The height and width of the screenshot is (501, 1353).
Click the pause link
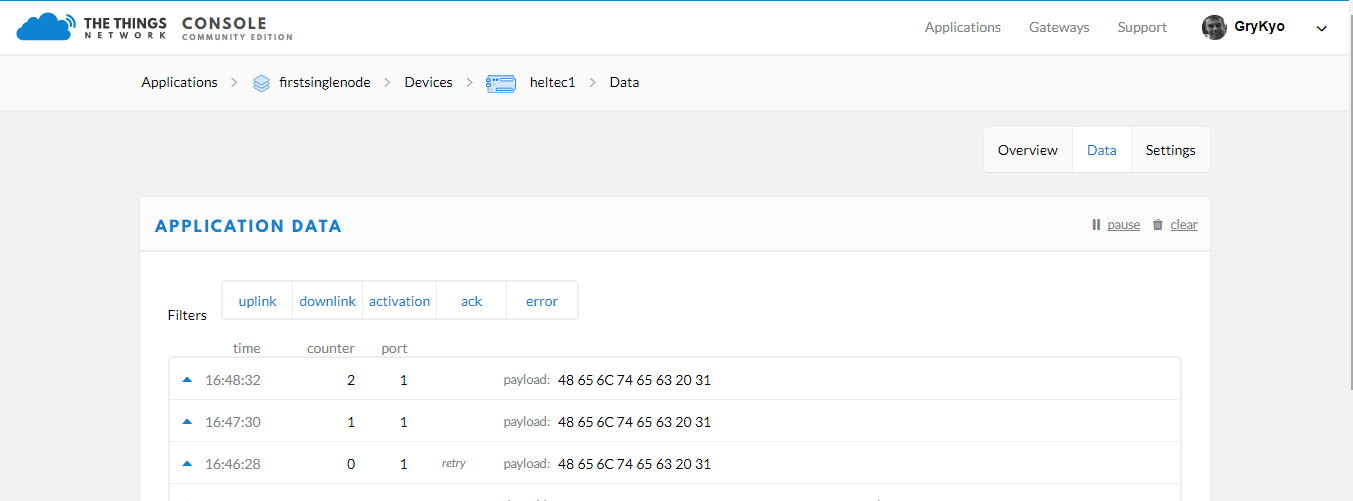coord(1124,225)
